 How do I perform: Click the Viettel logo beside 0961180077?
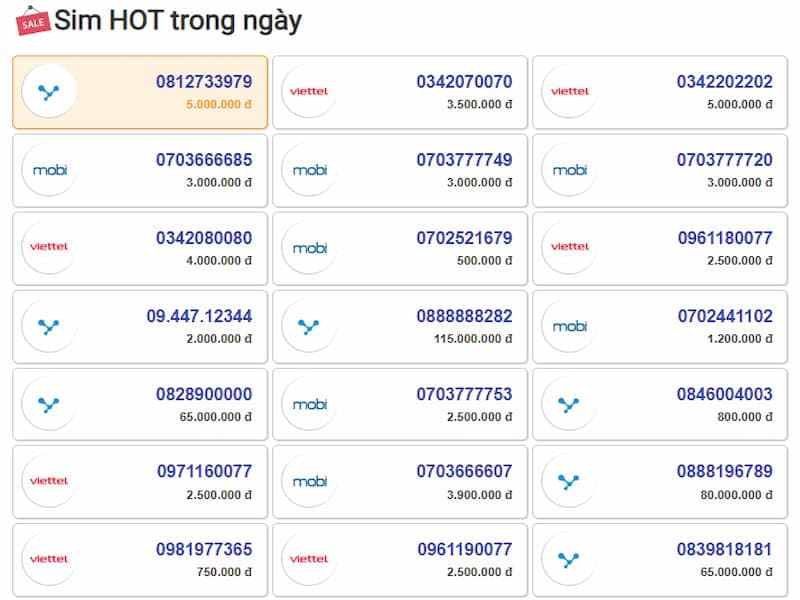coord(569,248)
